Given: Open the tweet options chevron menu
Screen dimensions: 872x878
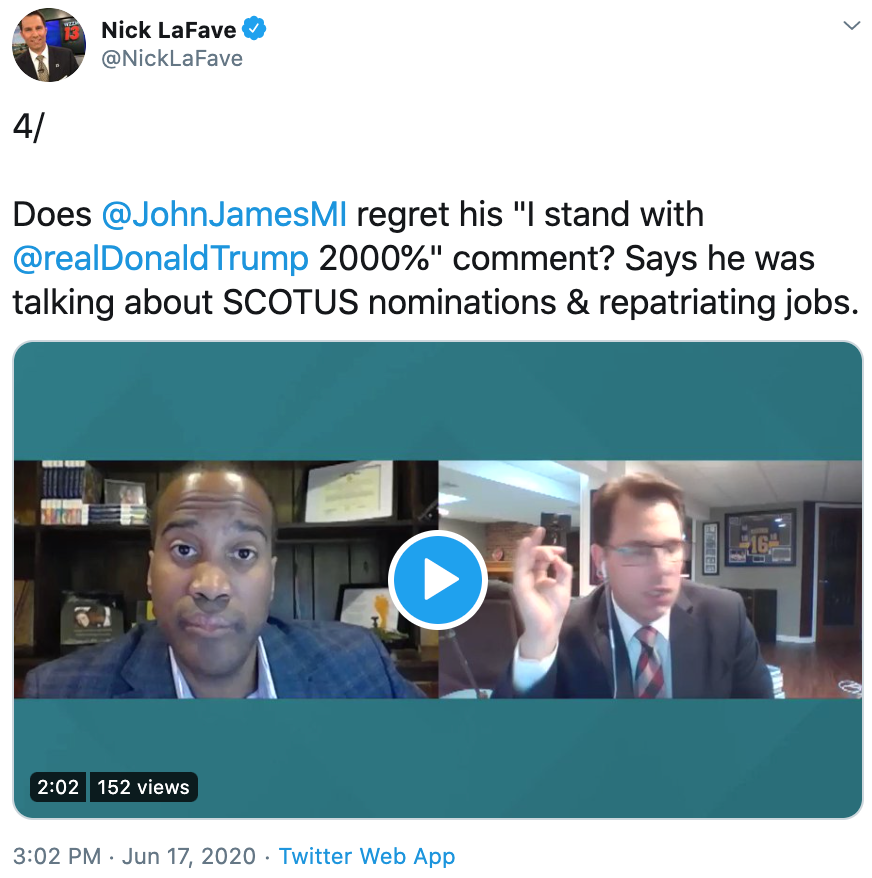Looking at the screenshot, I should pos(851,26).
